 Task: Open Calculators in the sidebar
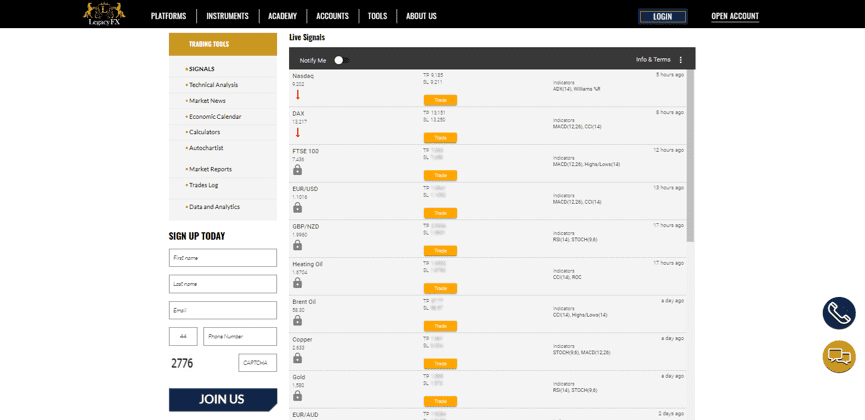coord(204,132)
